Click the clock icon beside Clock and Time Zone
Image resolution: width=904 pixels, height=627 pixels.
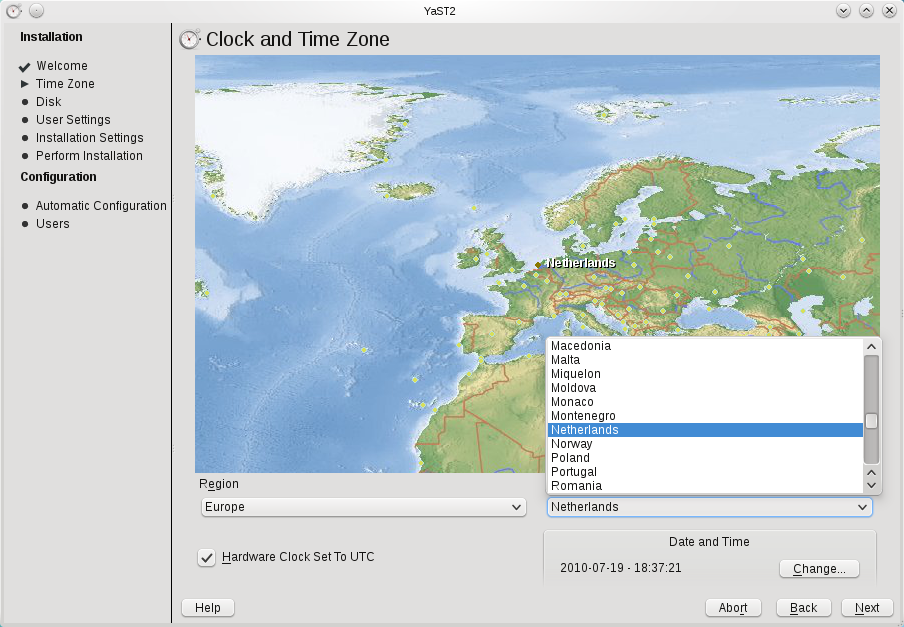(x=189, y=40)
